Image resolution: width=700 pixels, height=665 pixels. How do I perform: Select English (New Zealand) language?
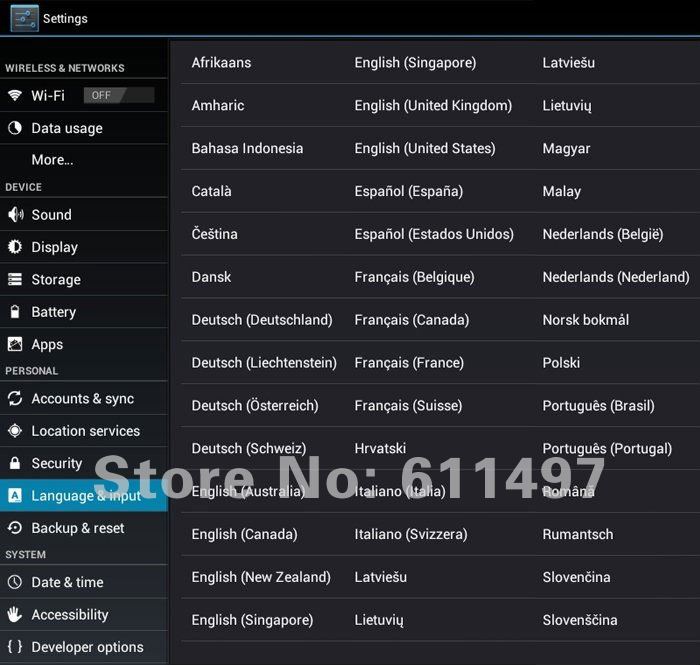261,577
